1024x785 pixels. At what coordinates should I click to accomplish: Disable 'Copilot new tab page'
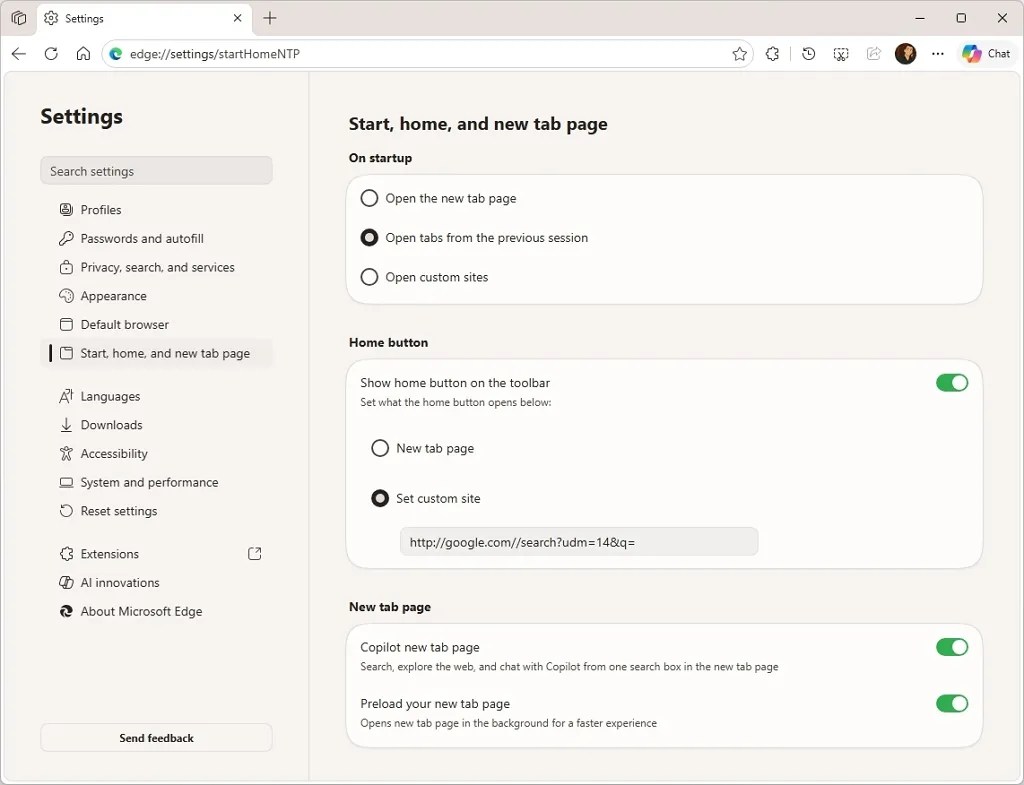pyautogui.click(x=951, y=647)
